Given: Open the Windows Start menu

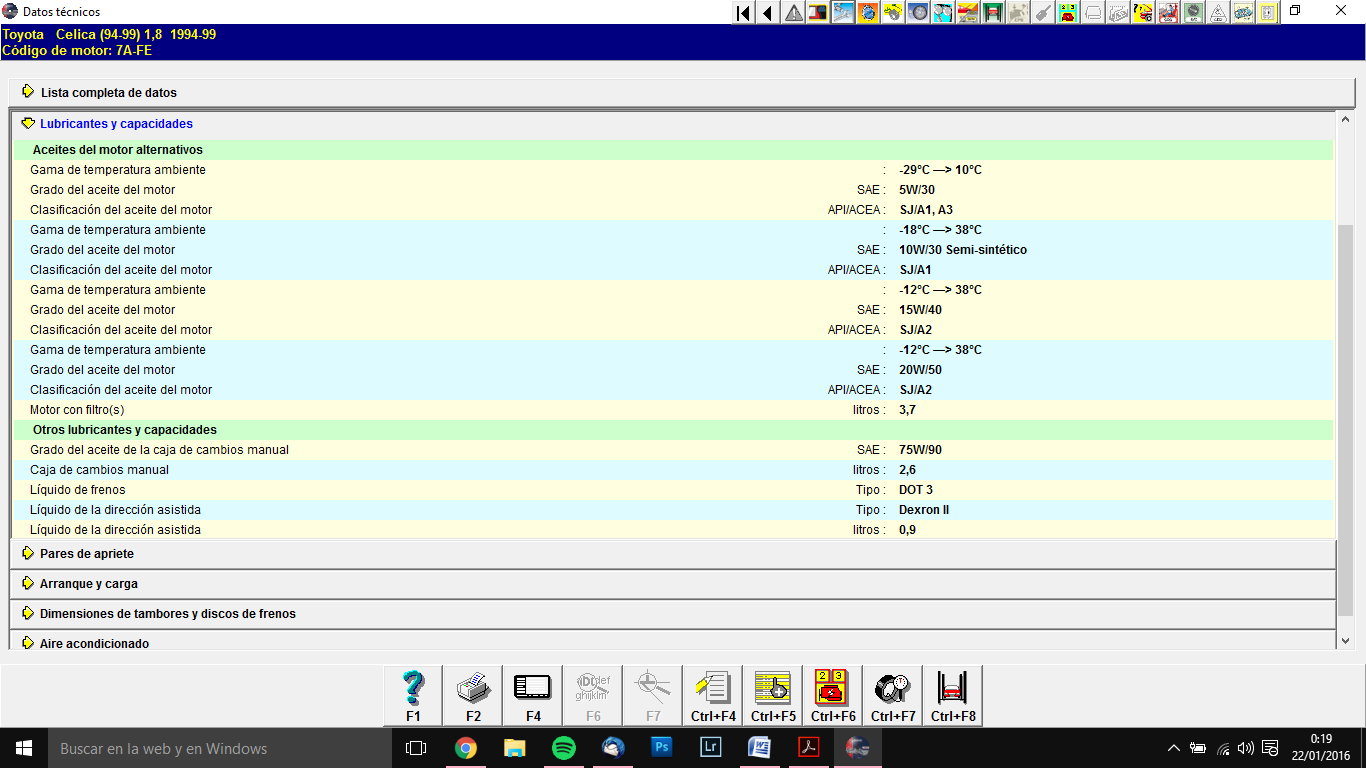Looking at the screenshot, I should pos(24,748).
